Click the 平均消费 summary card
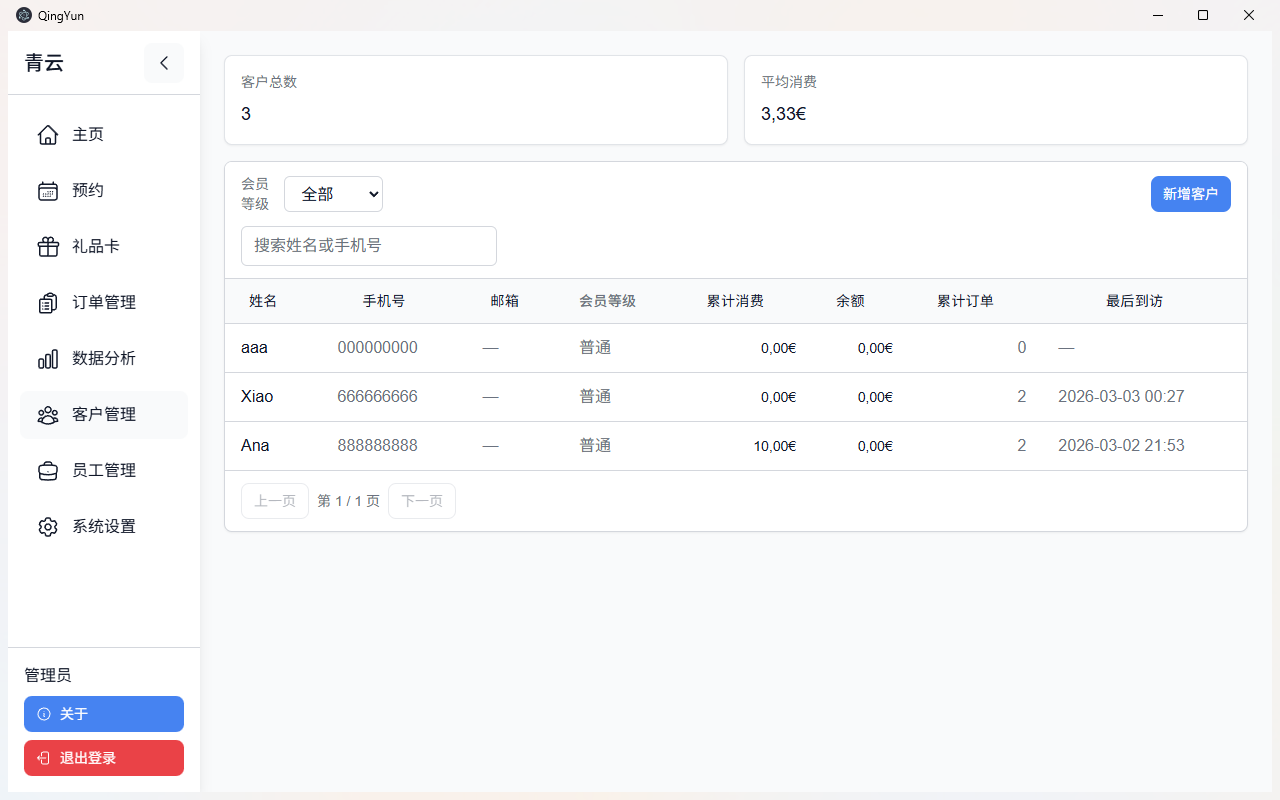Viewport: 1280px width, 800px height. click(x=996, y=100)
